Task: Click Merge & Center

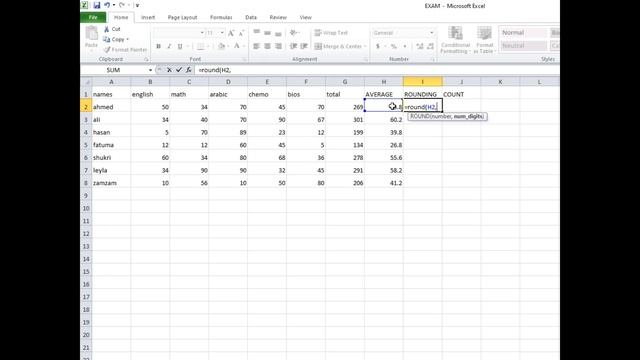Action: tap(338, 46)
